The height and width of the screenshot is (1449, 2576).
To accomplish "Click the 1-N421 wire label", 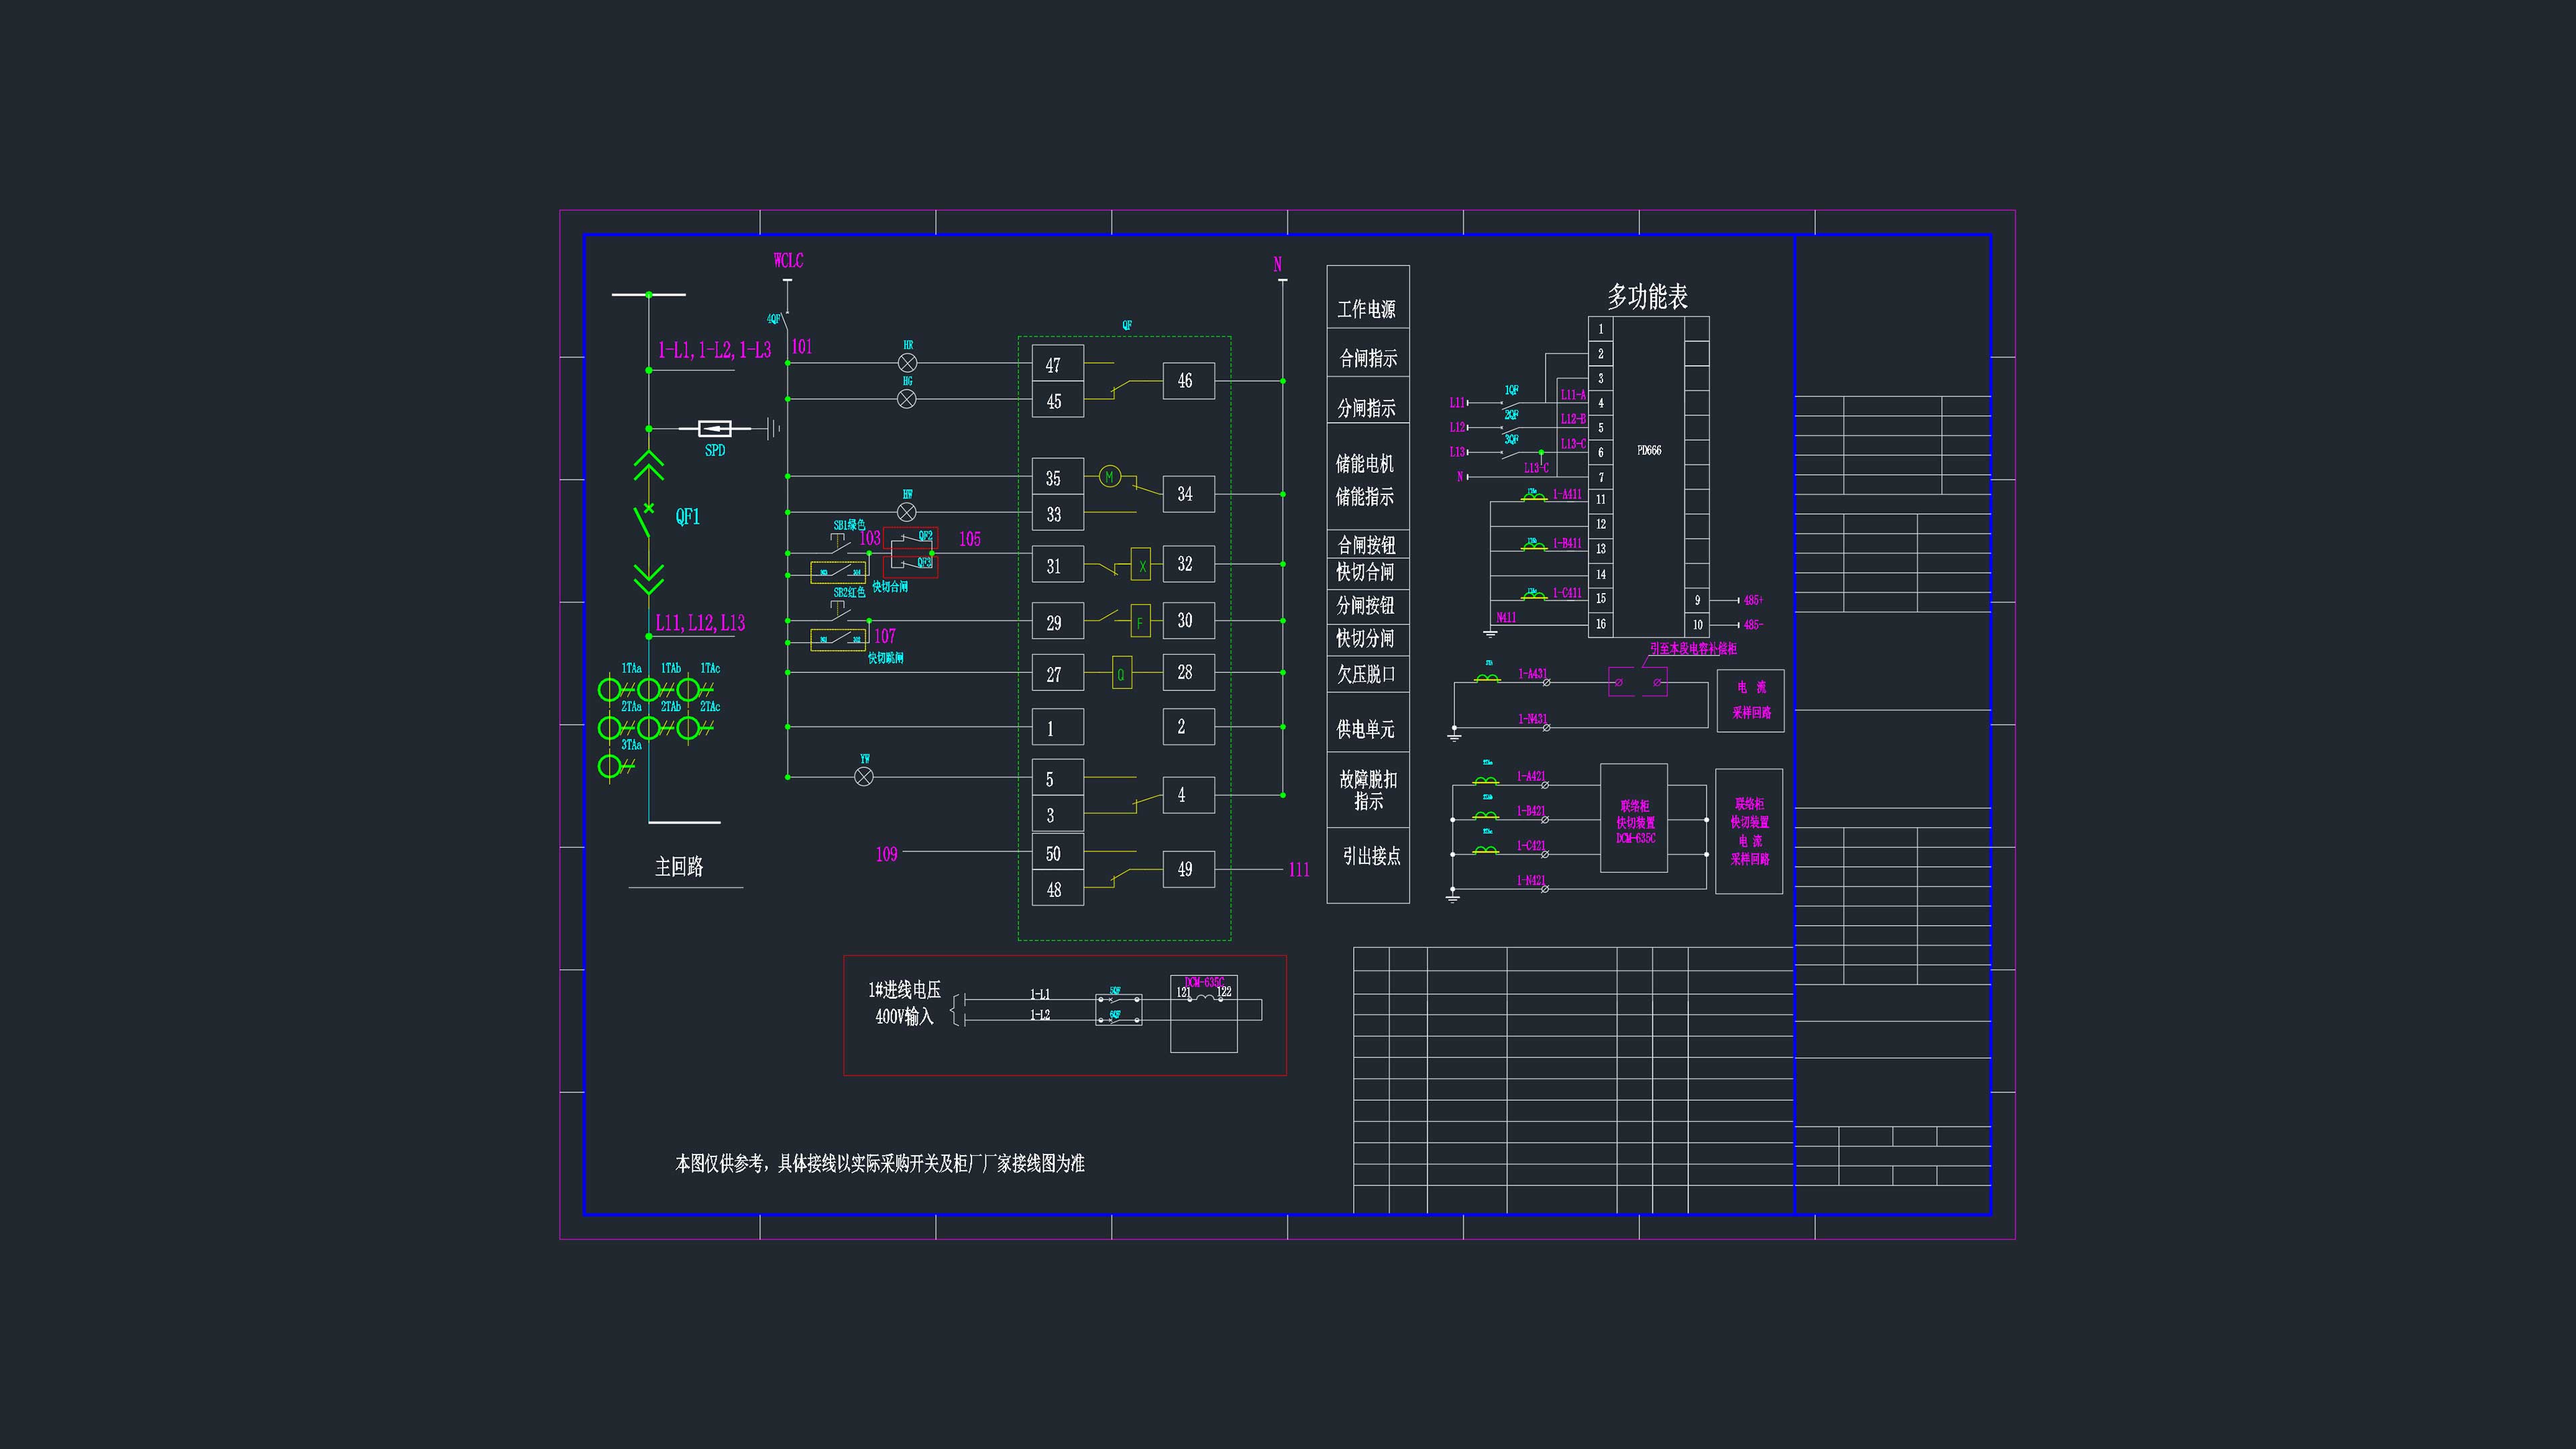I will (1531, 881).
